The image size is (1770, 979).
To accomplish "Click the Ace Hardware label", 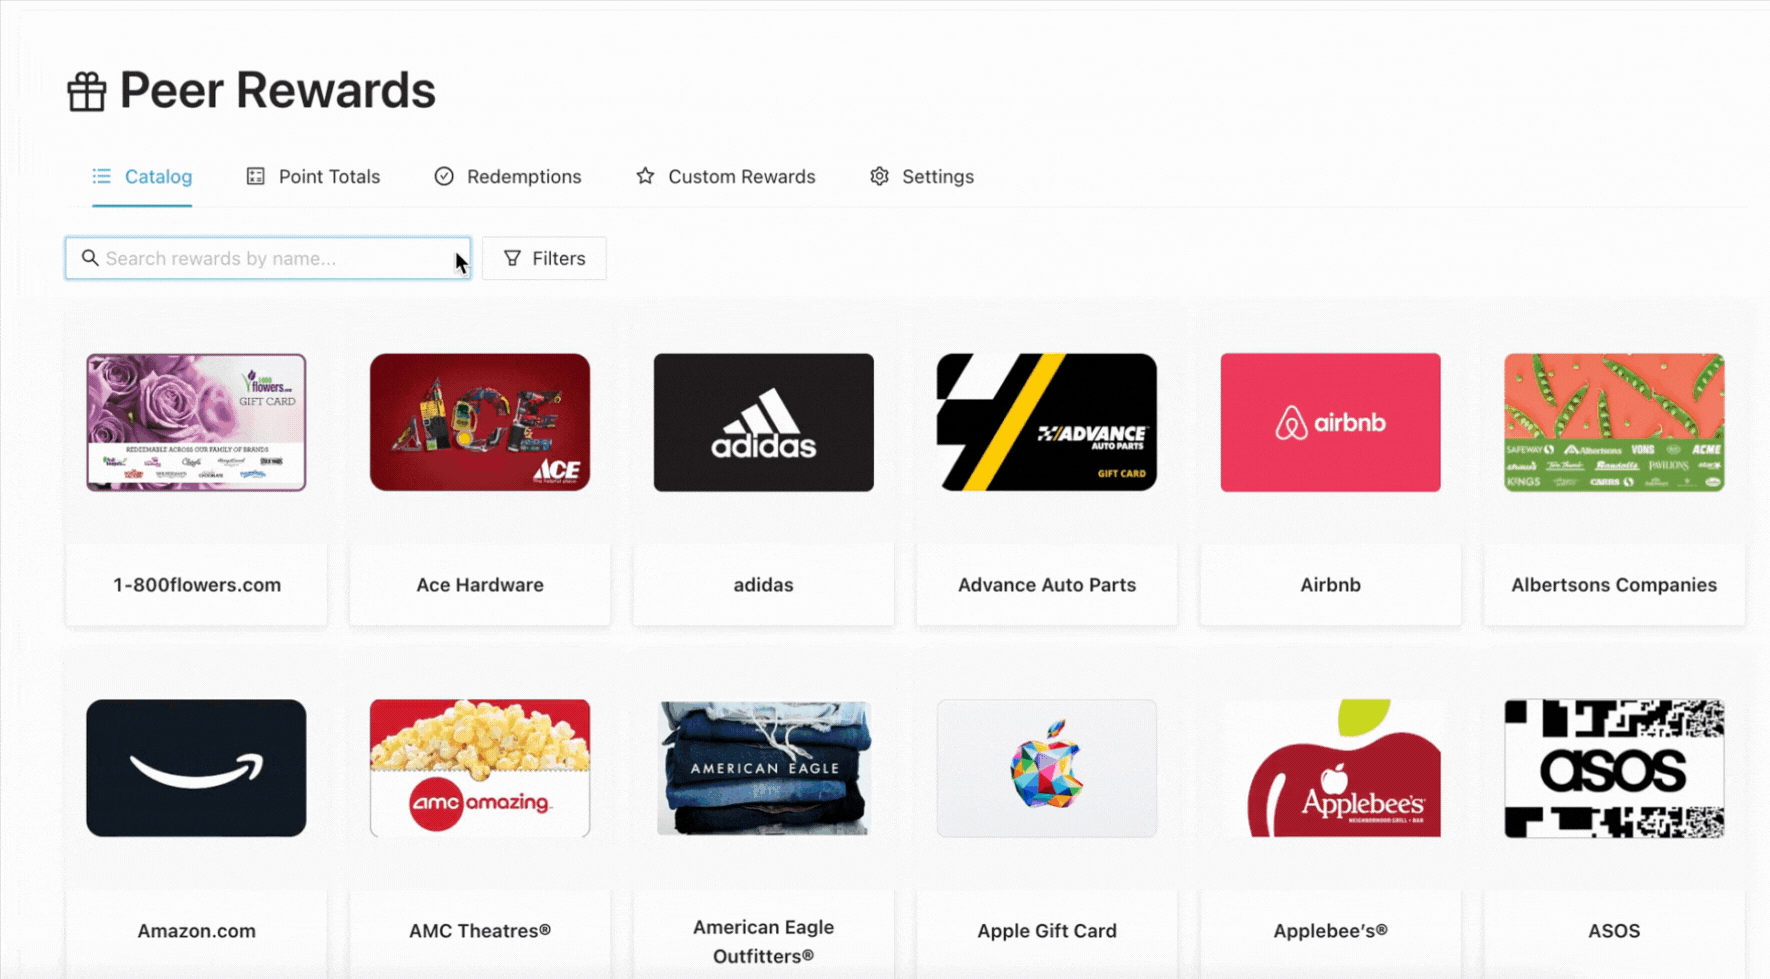I will point(480,585).
